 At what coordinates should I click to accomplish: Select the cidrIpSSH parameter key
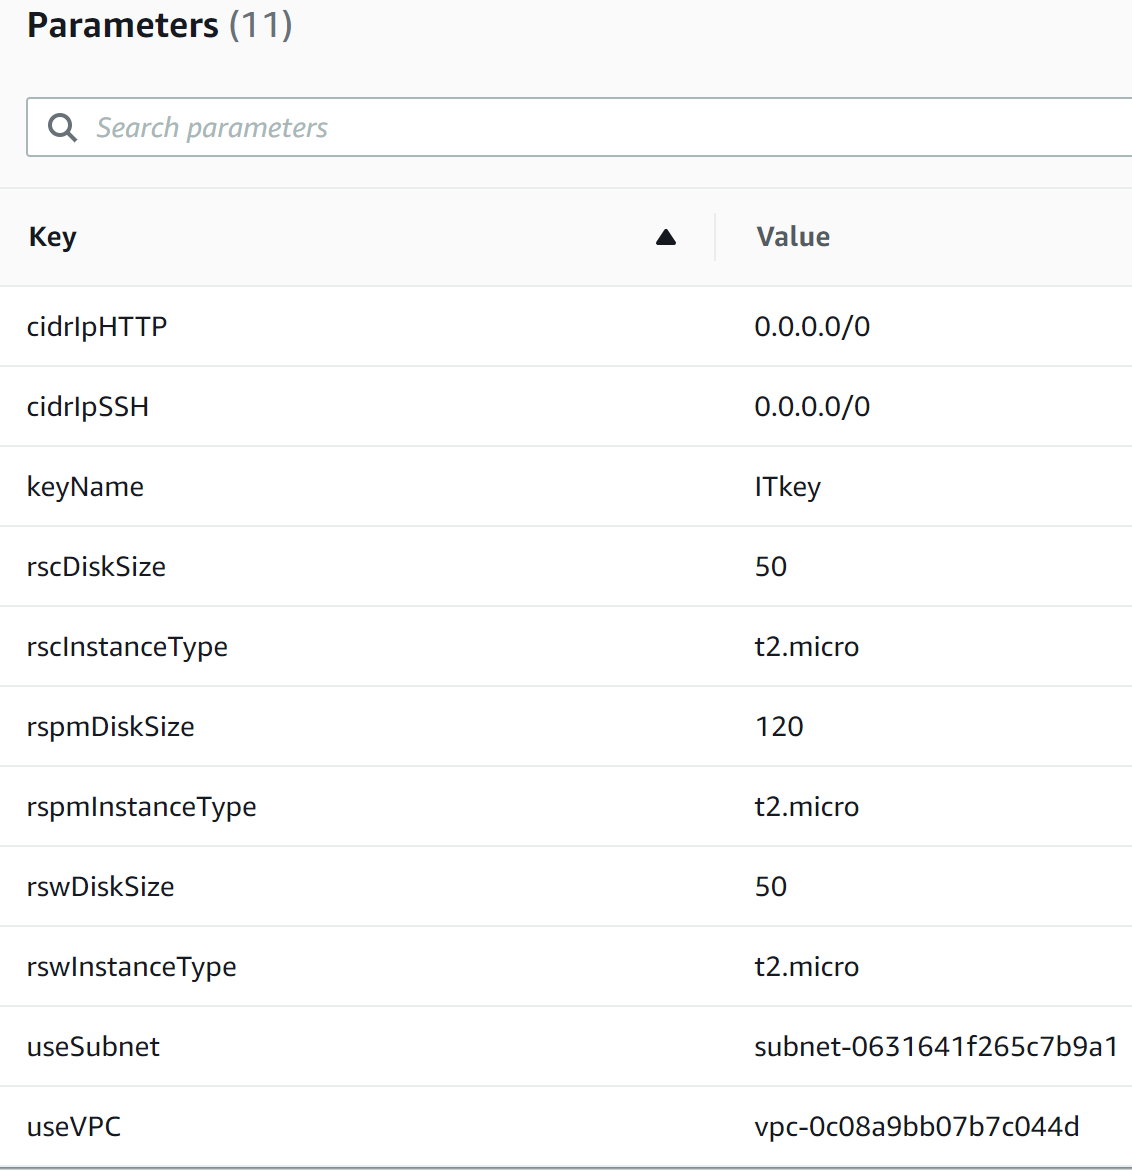(88, 406)
